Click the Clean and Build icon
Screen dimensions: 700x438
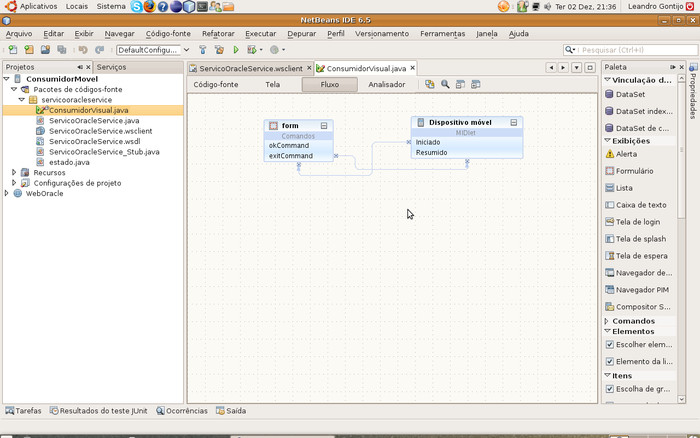tap(219, 50)
